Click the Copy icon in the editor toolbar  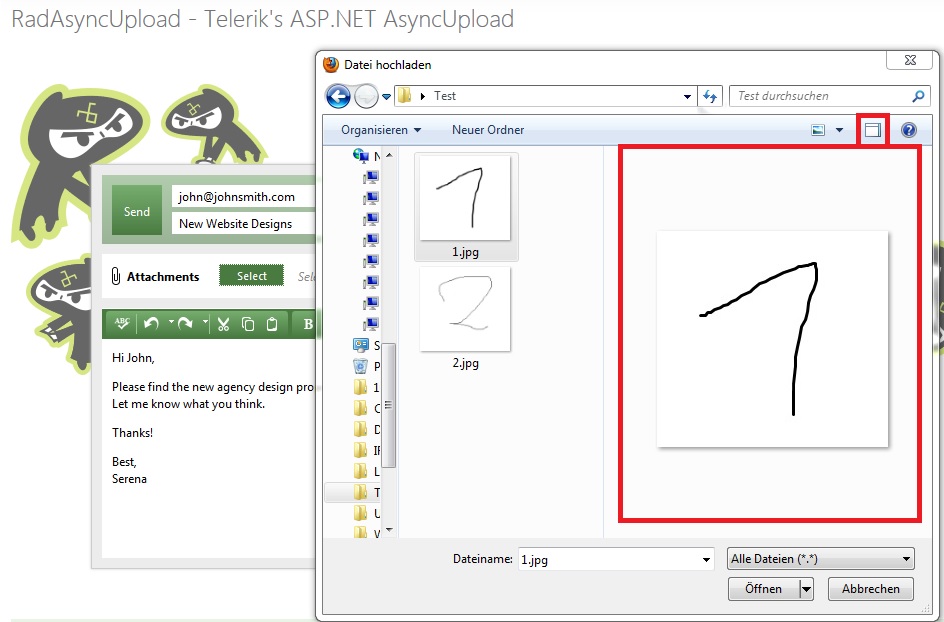[x=247, y=324]
